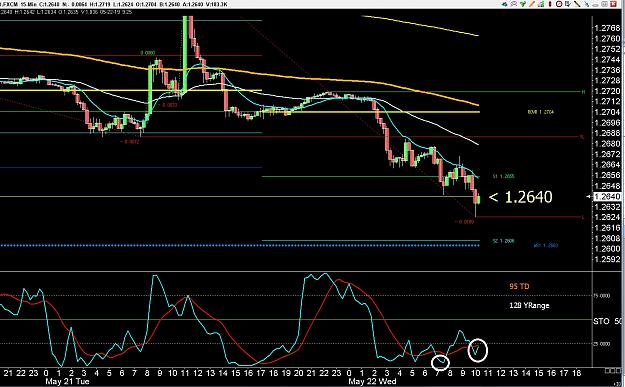Select the black diagonal trend line tool

click(x=577, y=4)
